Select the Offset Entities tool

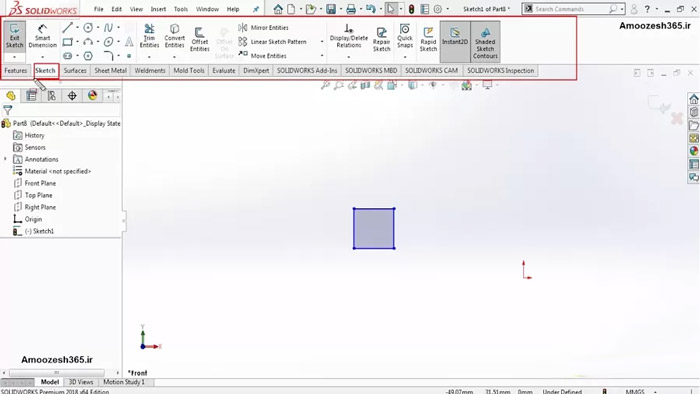200,39
